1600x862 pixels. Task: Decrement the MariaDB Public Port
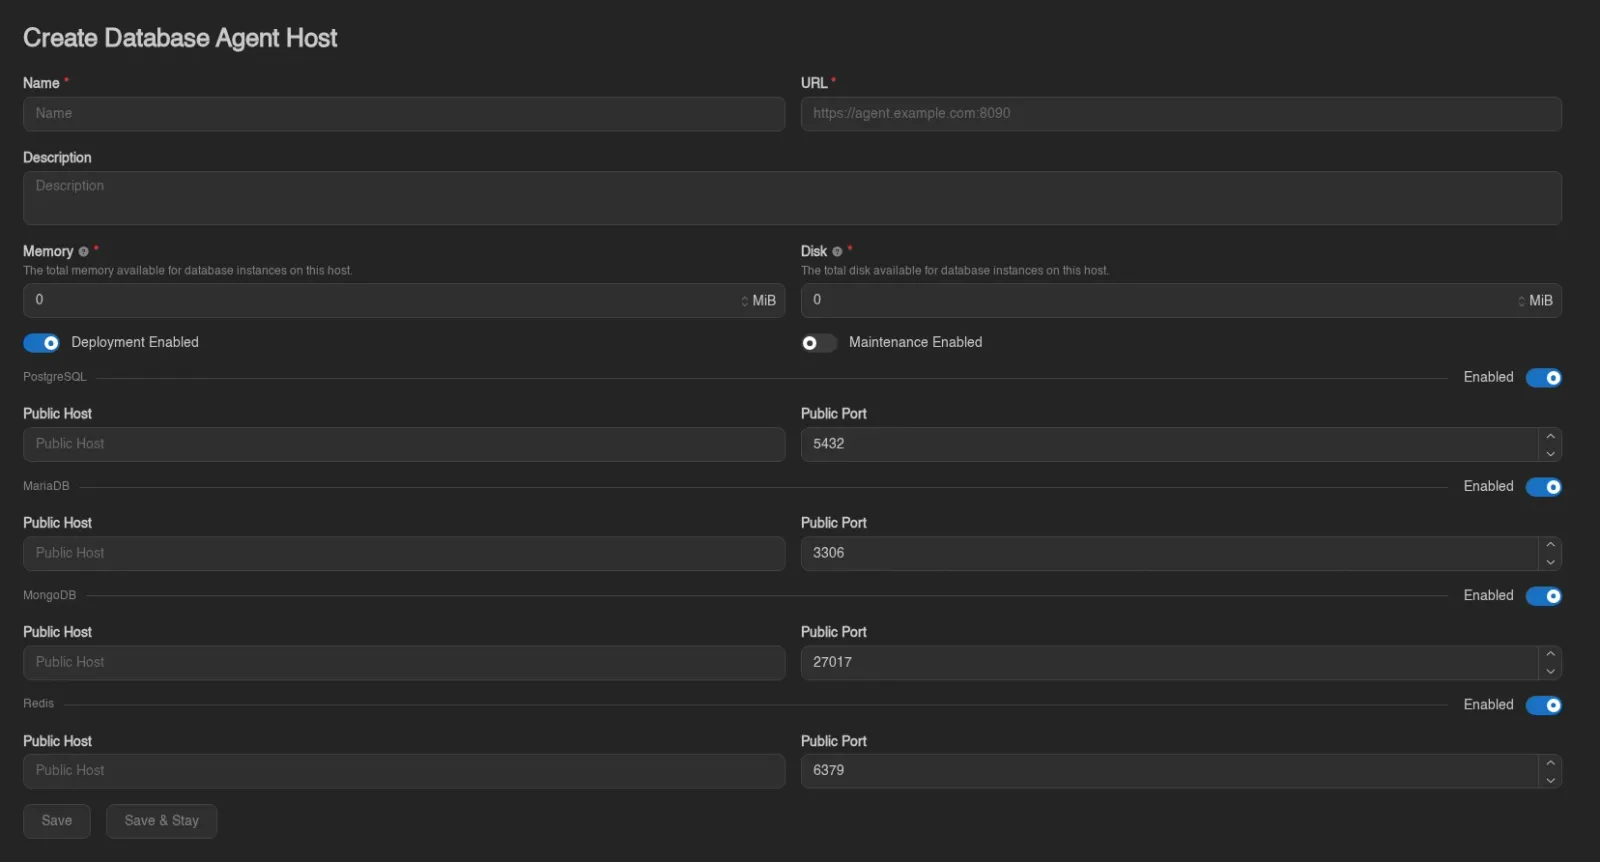point(1550,562)
